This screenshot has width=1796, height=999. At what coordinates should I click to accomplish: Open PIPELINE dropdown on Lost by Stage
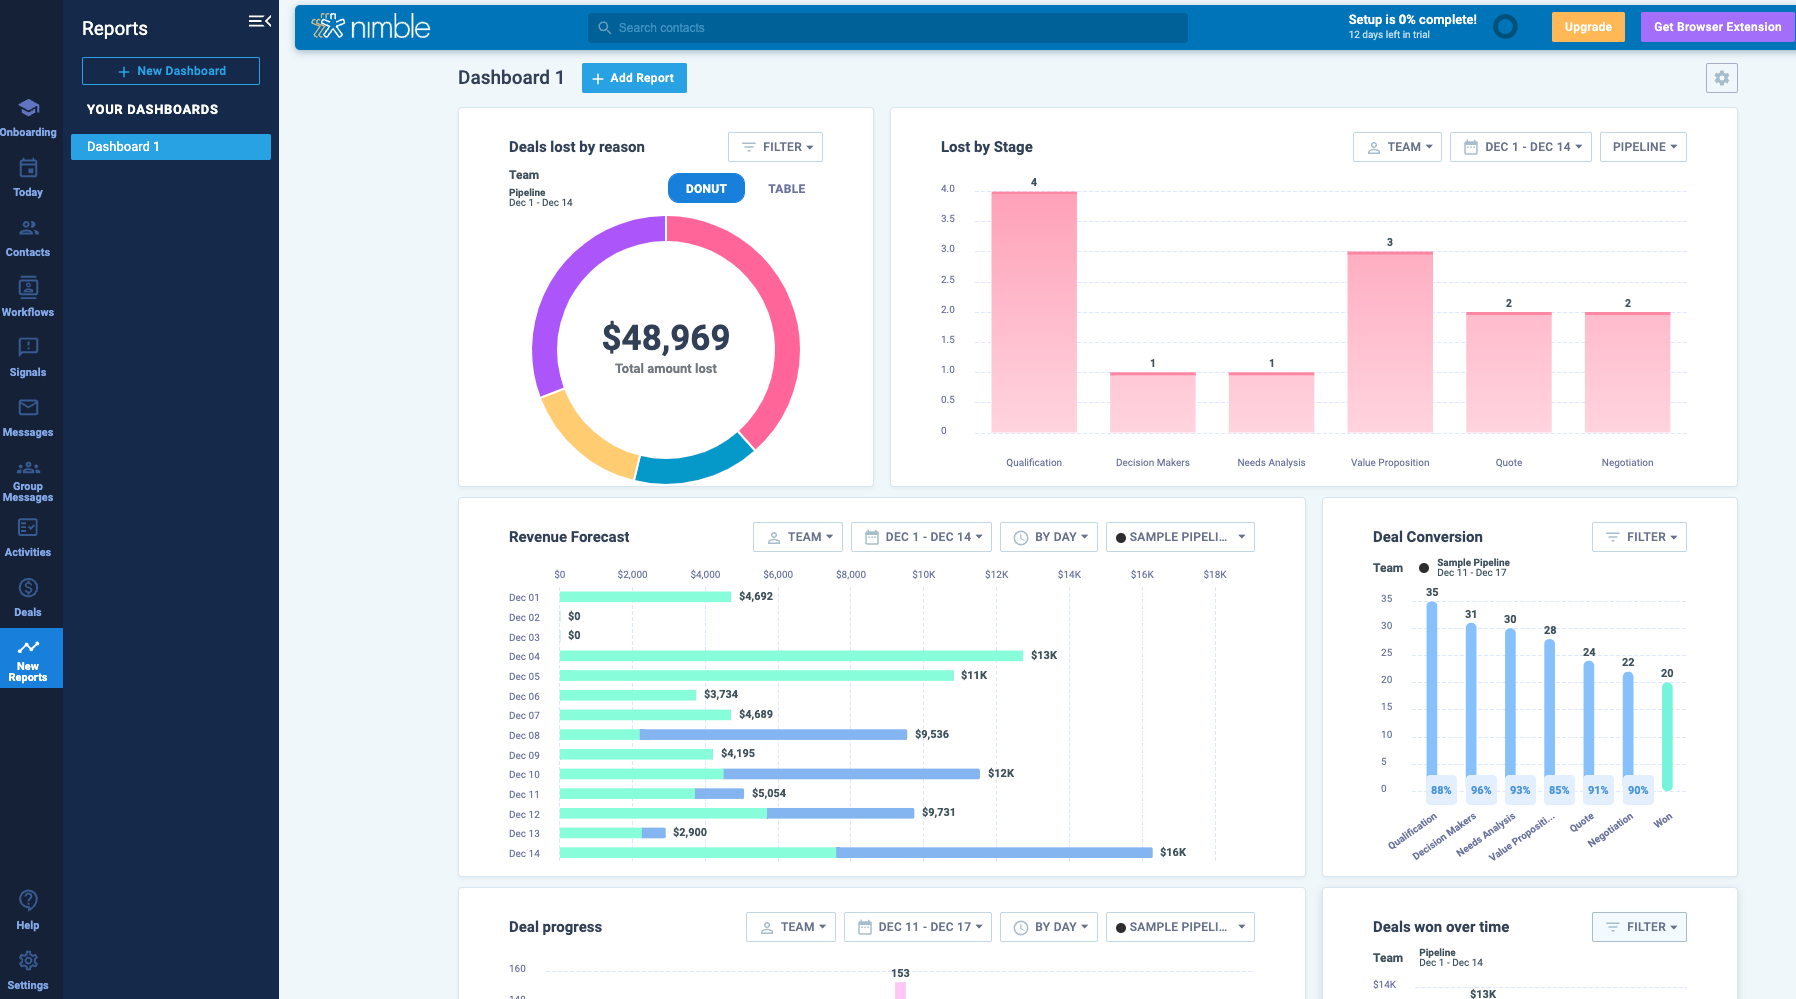(x=1643, y=147)
